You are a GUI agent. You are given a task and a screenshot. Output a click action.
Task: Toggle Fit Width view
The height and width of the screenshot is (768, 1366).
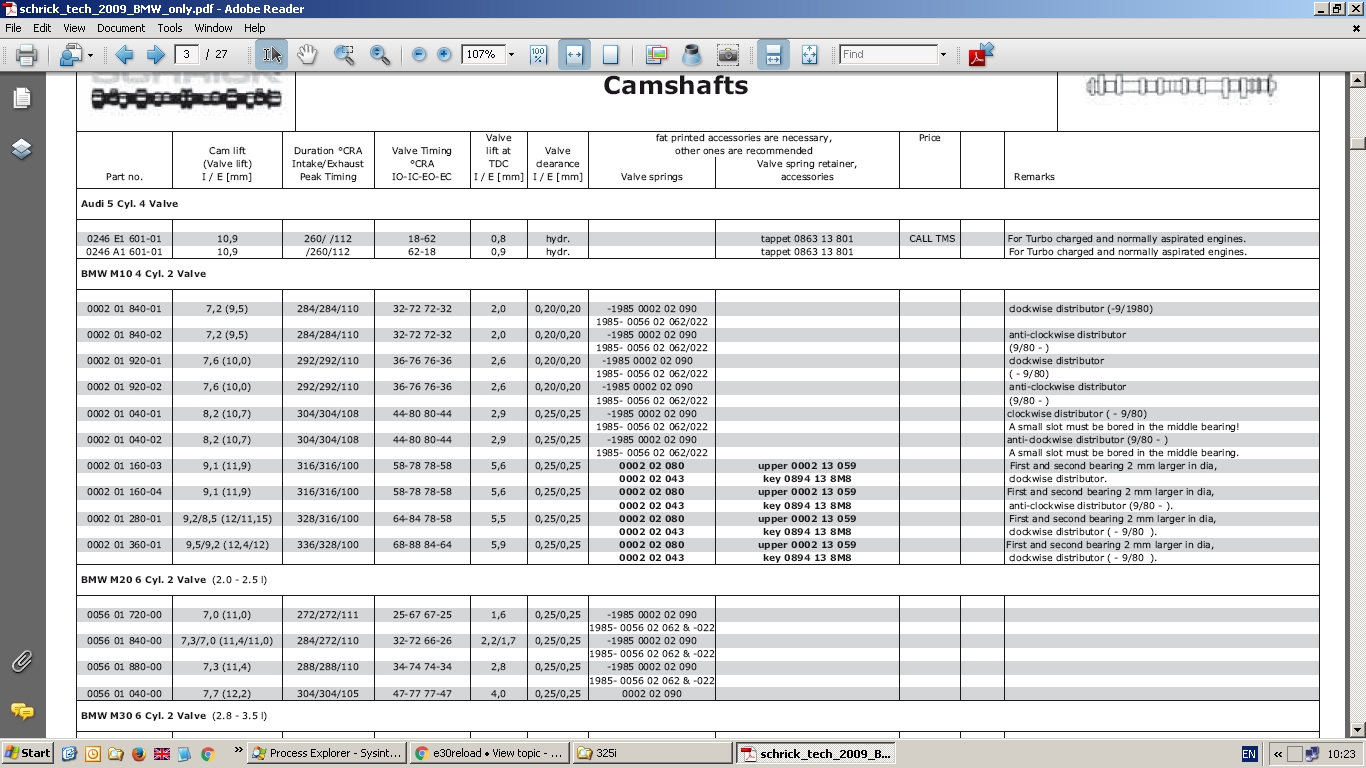[574, 55]
